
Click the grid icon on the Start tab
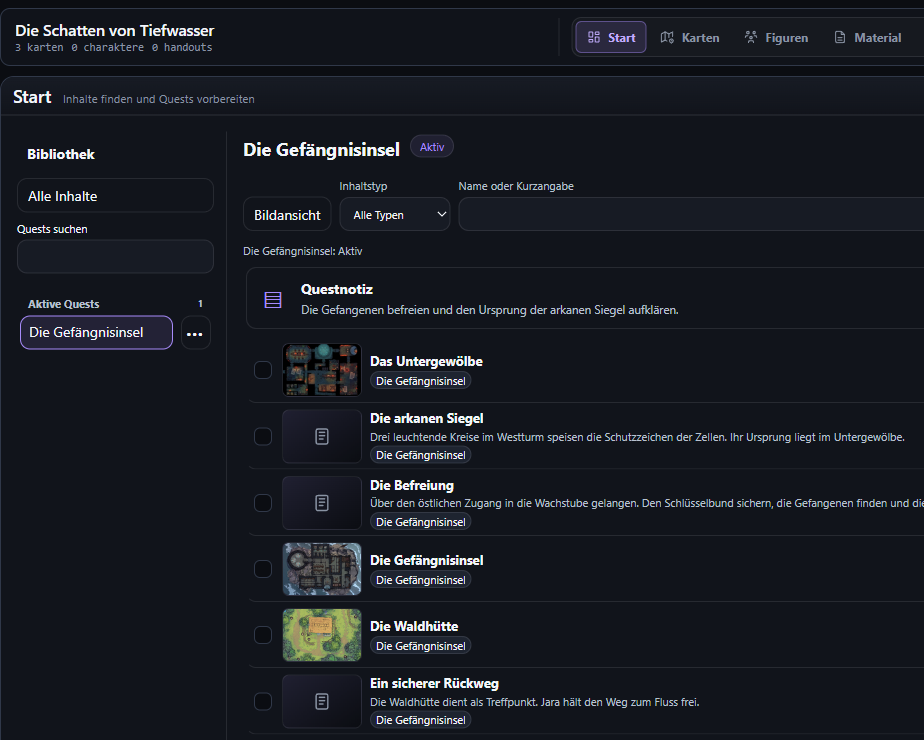click(593, 38)
